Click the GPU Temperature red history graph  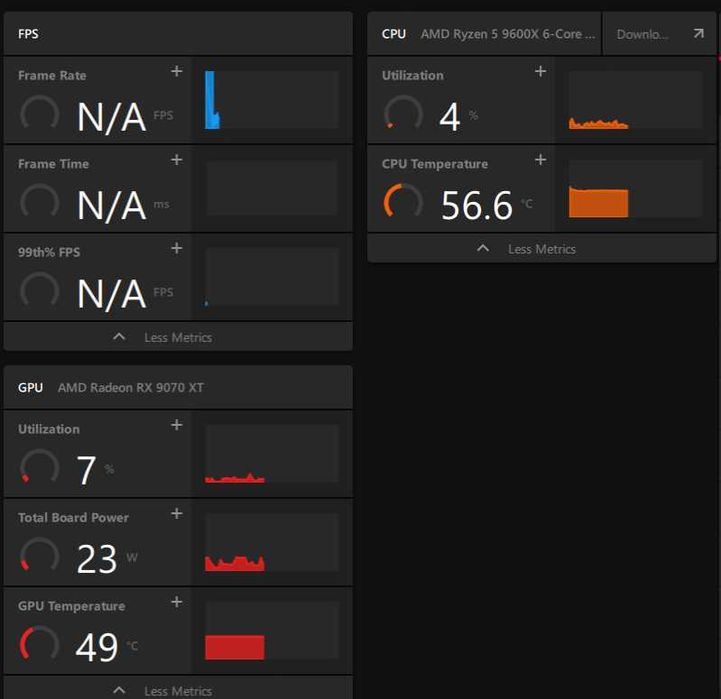(x=272, y=630)
